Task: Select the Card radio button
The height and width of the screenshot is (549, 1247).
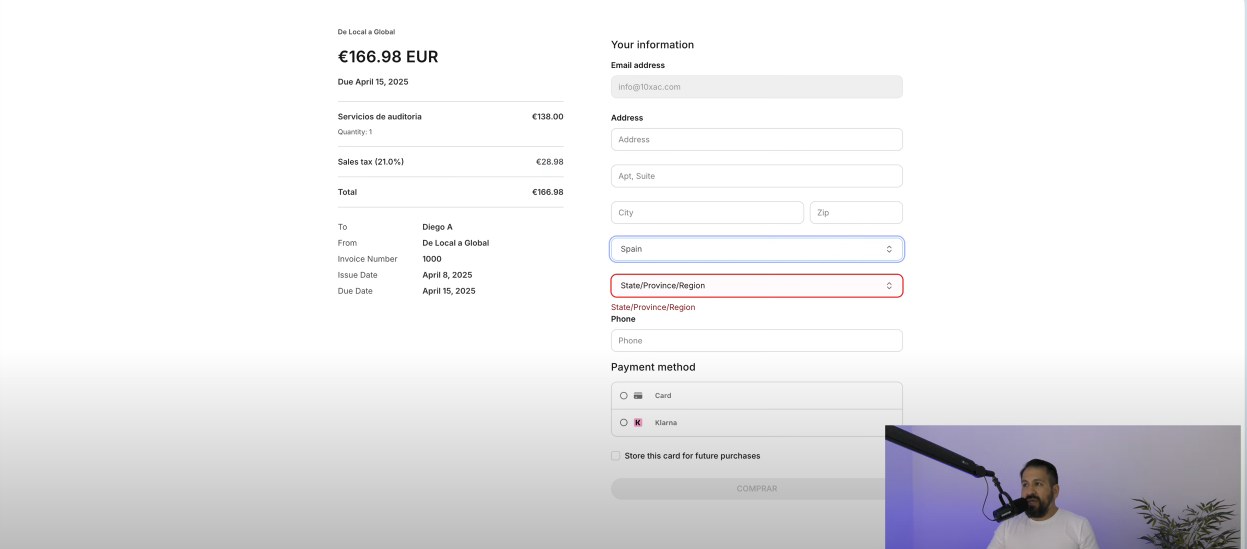Action: tap(624, 396)
